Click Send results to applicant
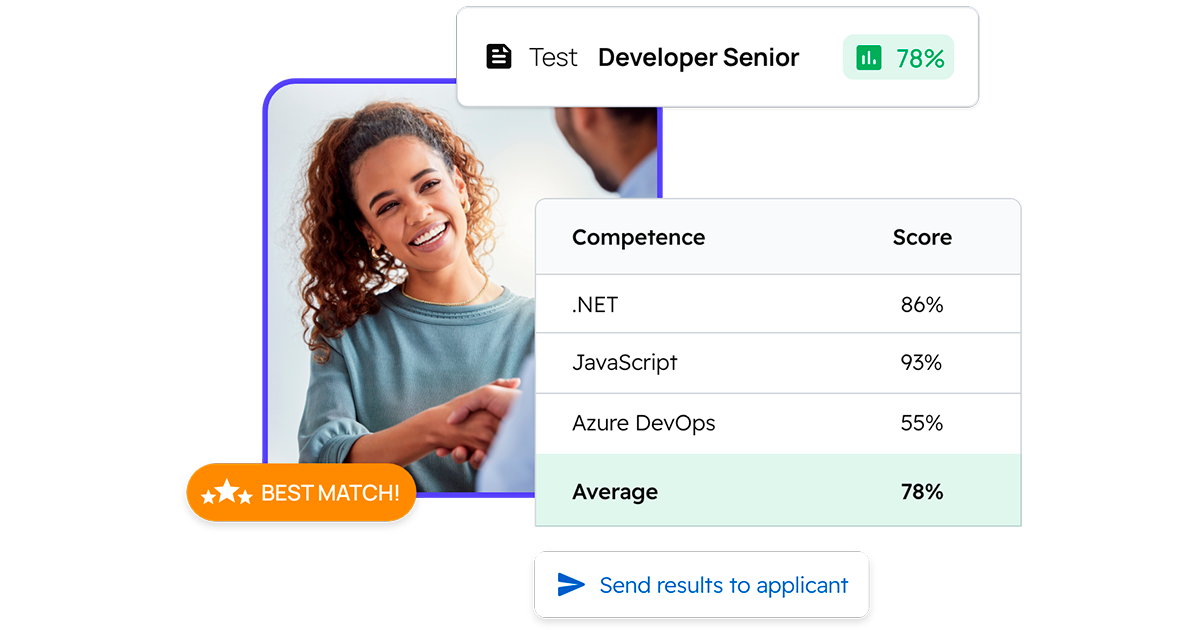The image size is (1200, 630). click(x=701, y=585)
